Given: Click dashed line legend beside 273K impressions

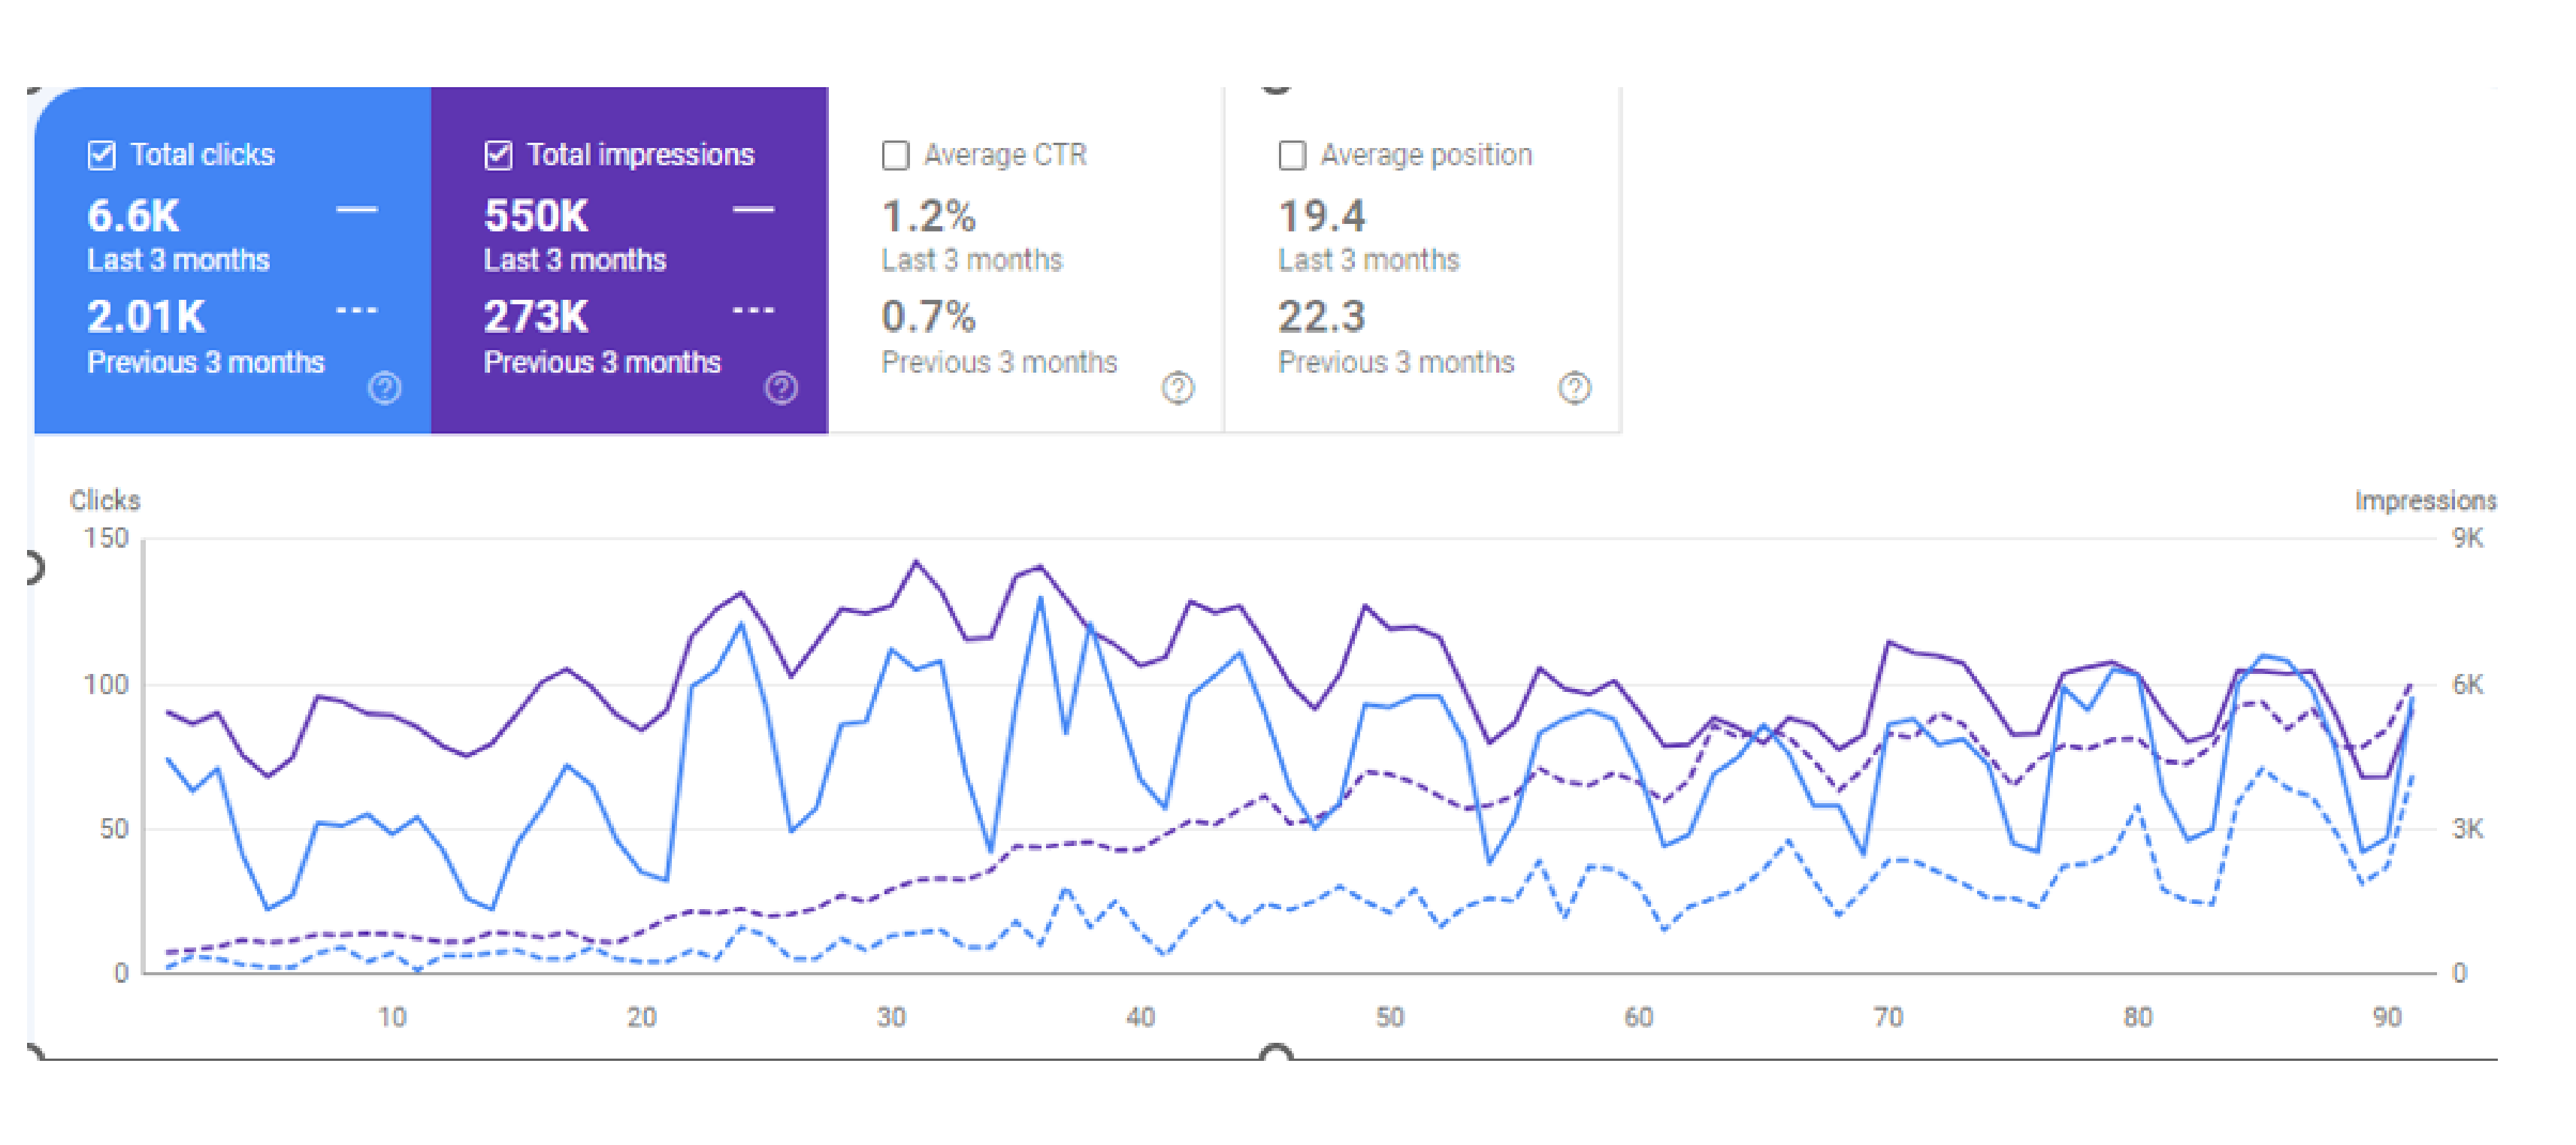Looking at the screenshot, I should pyautogui.click(x=753, y=311).
